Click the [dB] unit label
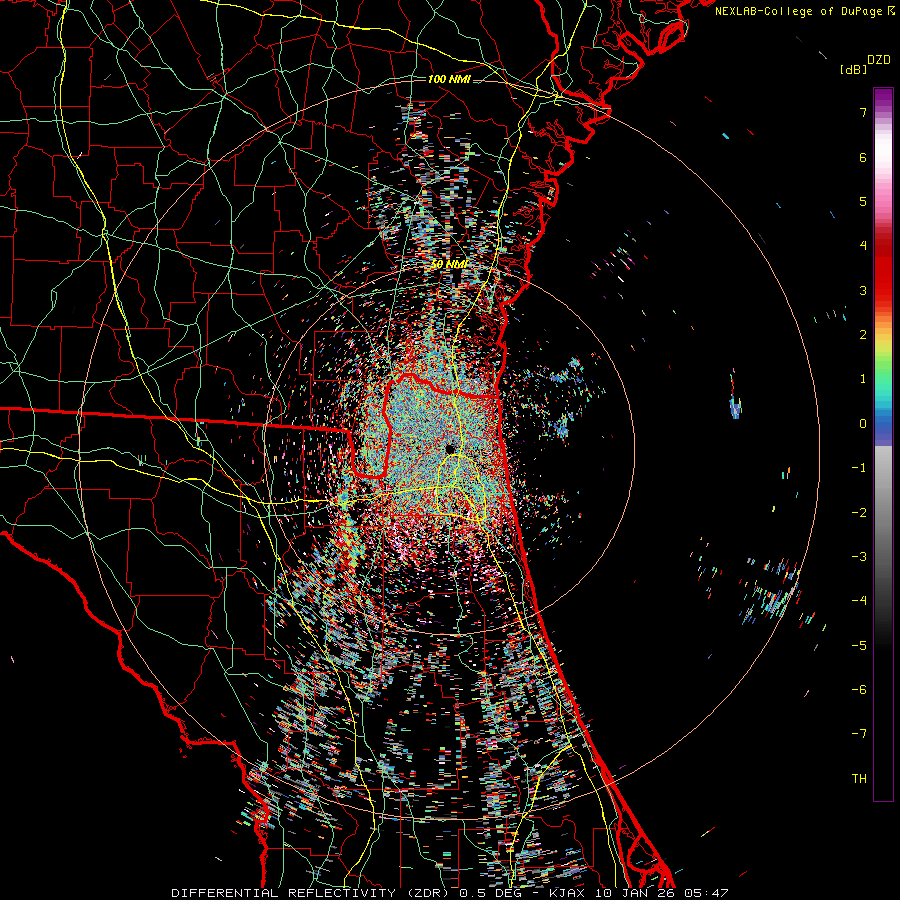The width and height of the screenshot is (900, 900). click(x=853, y=69)
